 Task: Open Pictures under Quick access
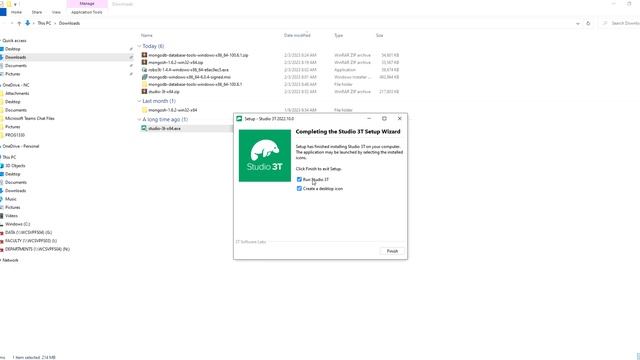tap(12, 74)
